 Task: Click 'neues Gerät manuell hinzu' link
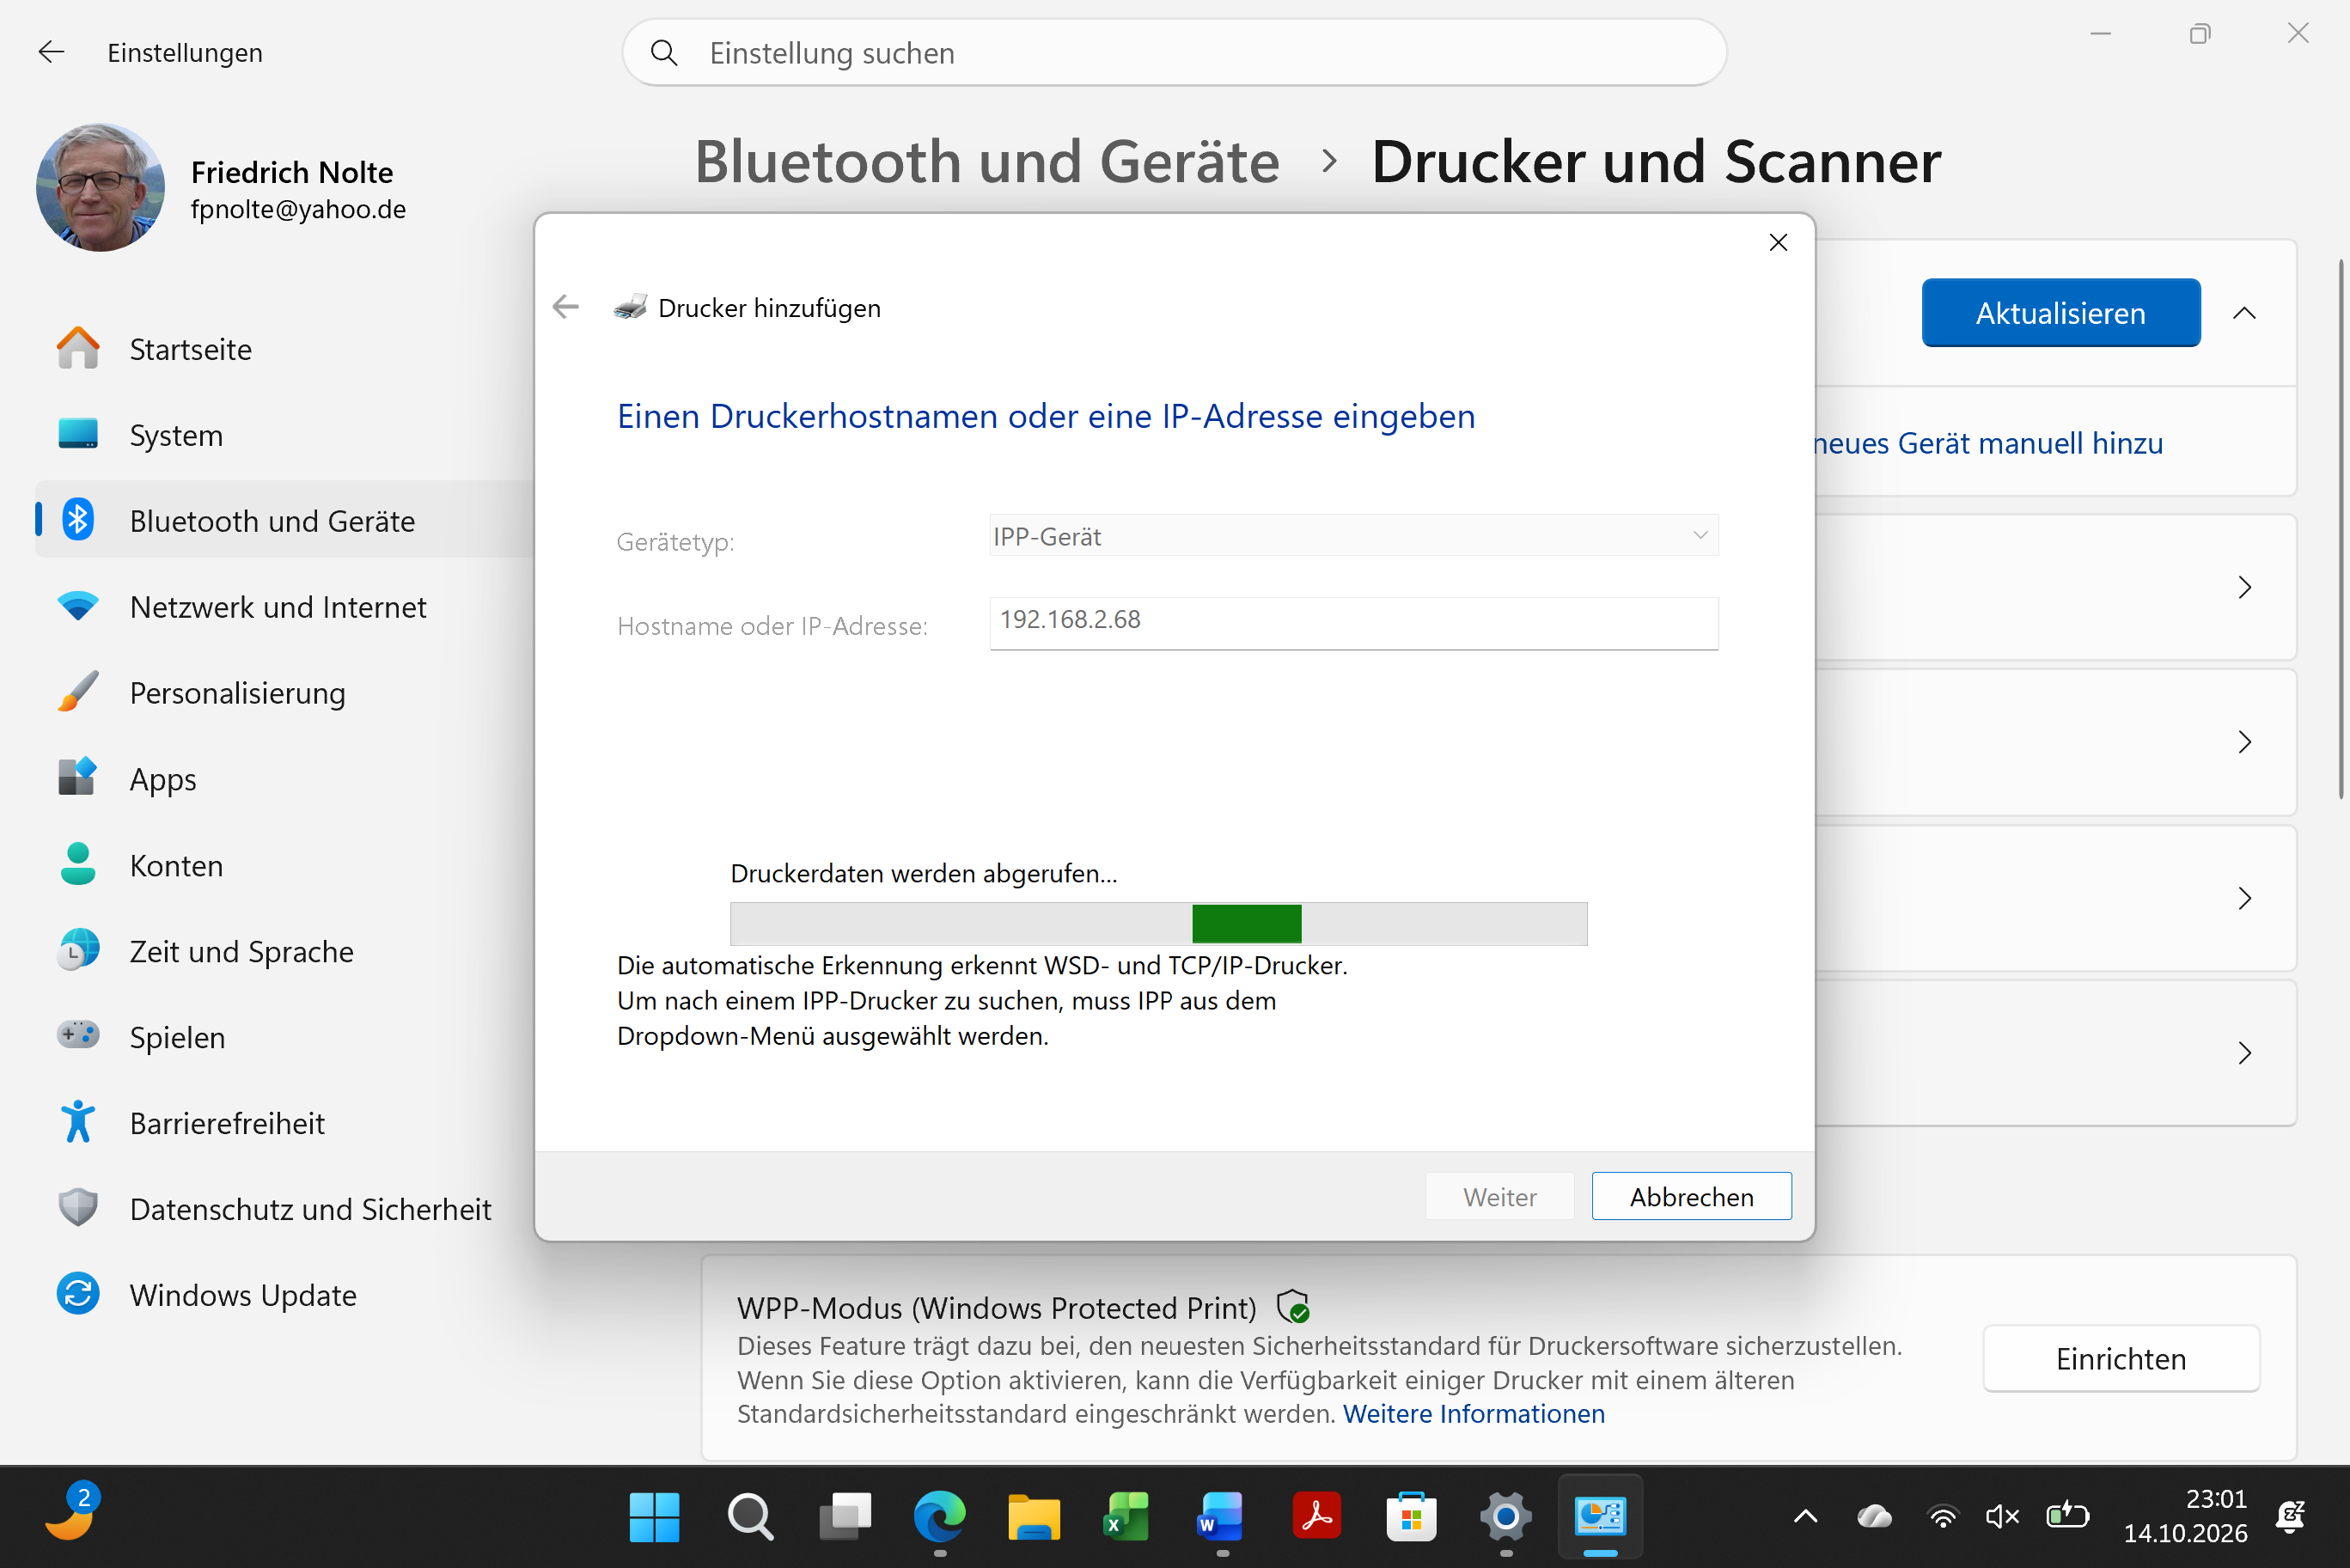(x=1987, y=443)
